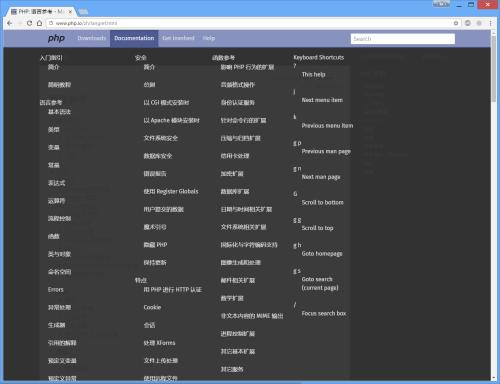
Task: Open the 处理 XForms link
Action: coord(159,343)
